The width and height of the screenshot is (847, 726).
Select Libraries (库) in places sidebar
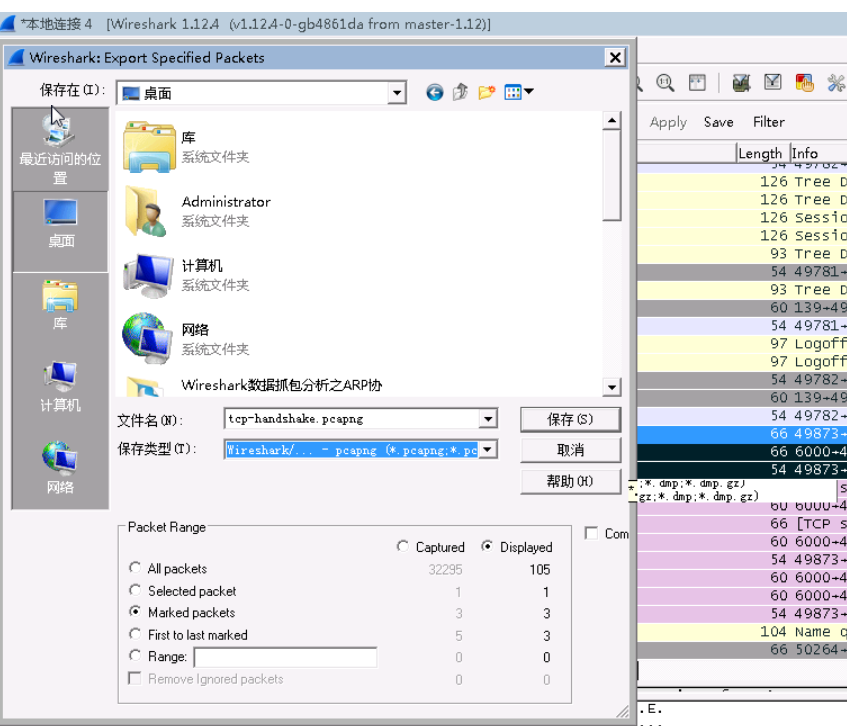pos(60,305)
